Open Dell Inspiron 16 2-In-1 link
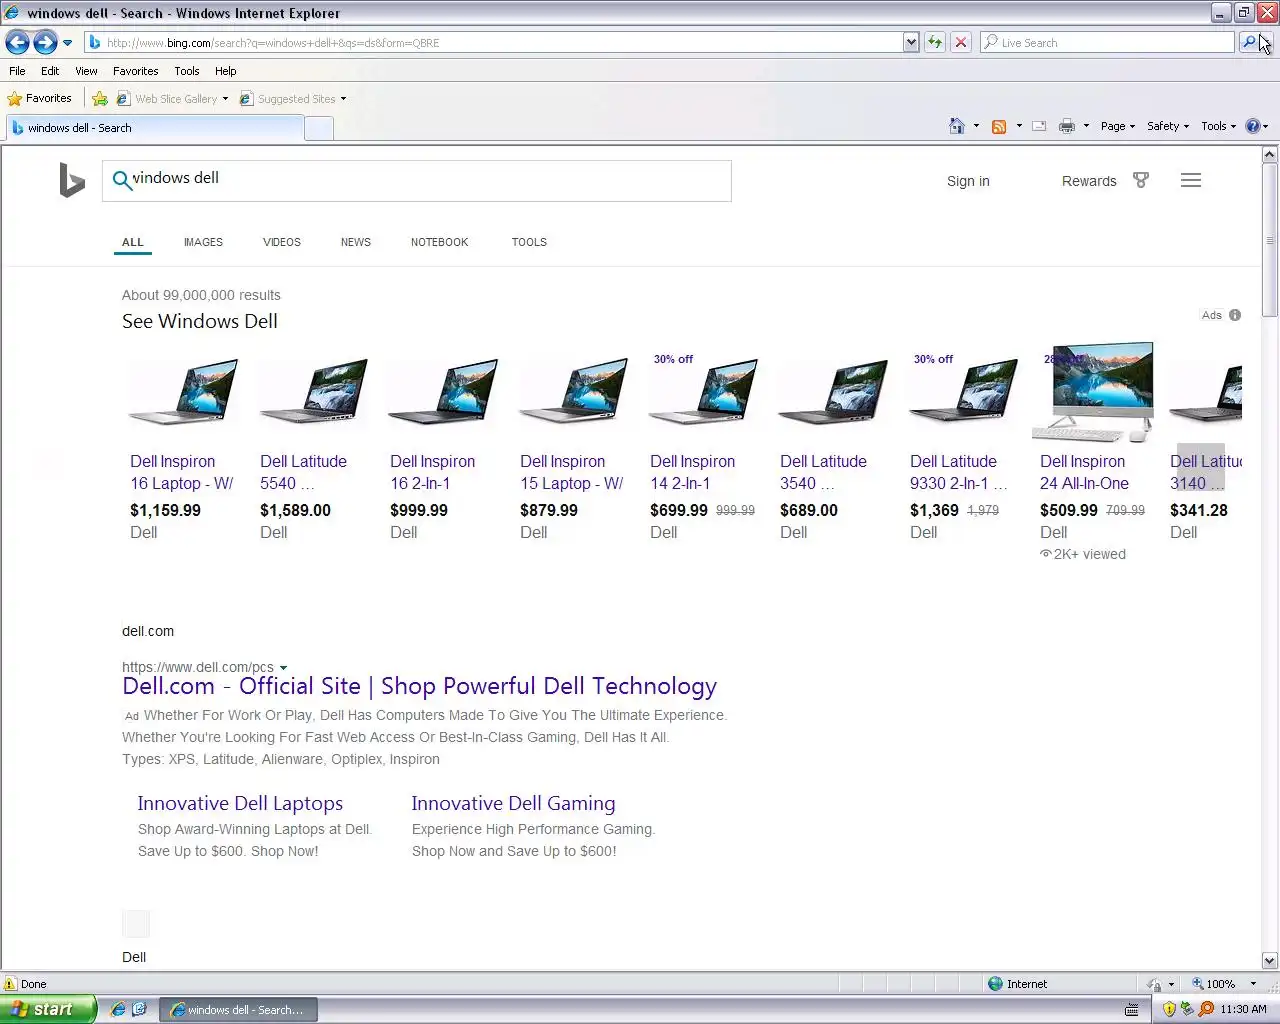The image size is (1280, 1024). coord(432,472)
